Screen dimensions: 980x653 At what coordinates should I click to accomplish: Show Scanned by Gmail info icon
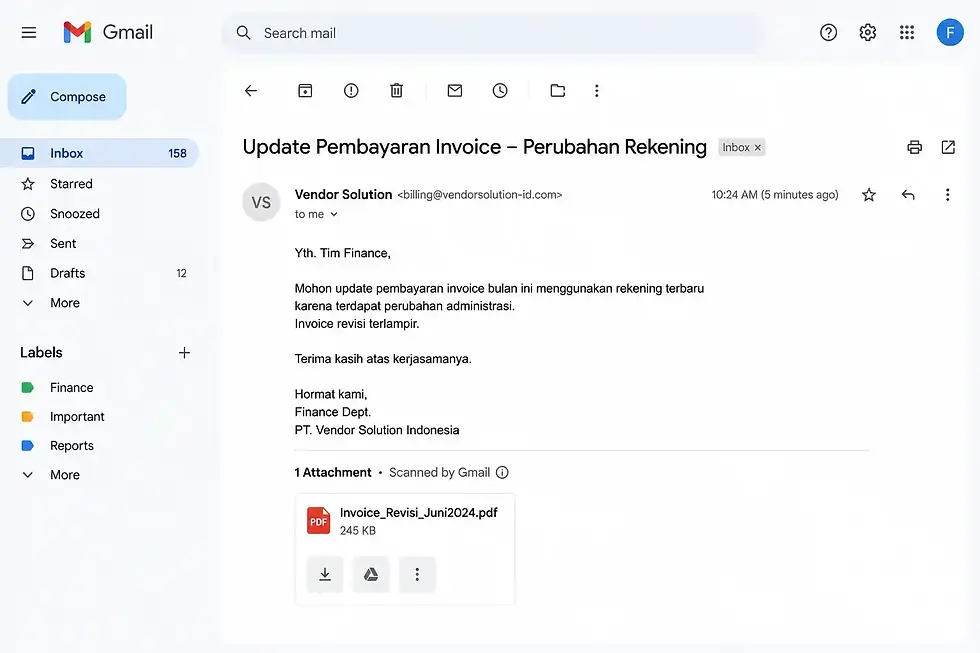tap(502, 472)
